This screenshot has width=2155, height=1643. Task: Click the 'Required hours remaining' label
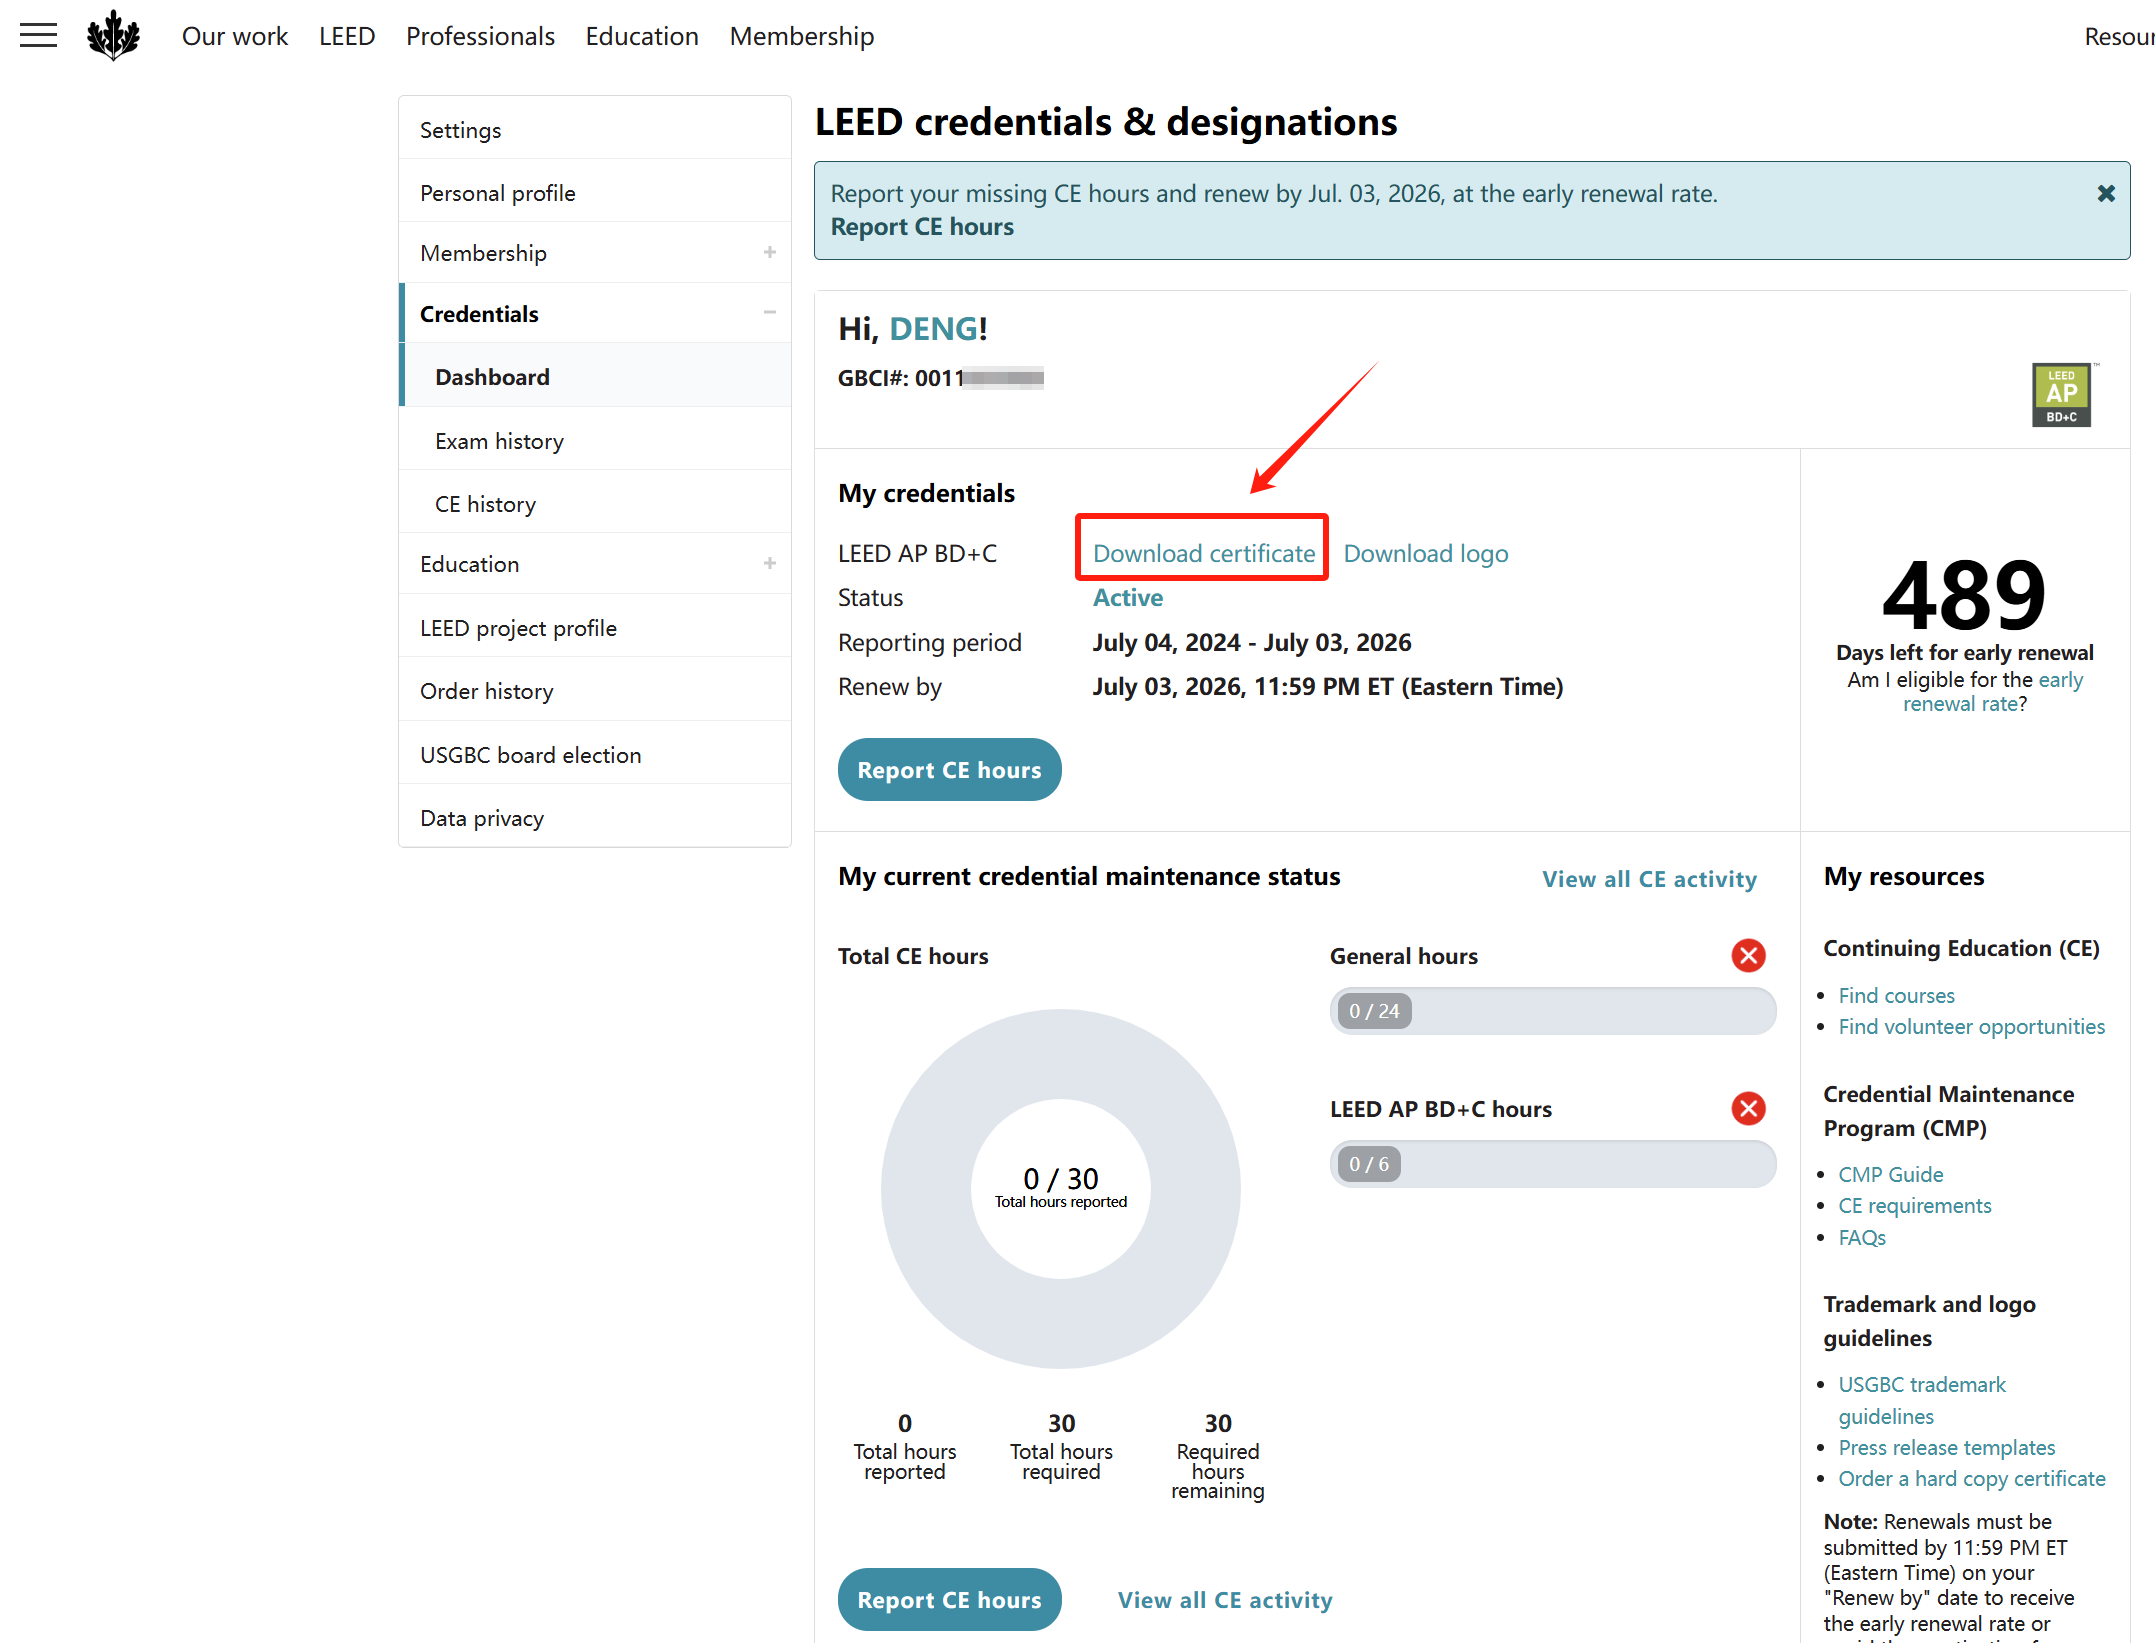click(1217, 1471)
